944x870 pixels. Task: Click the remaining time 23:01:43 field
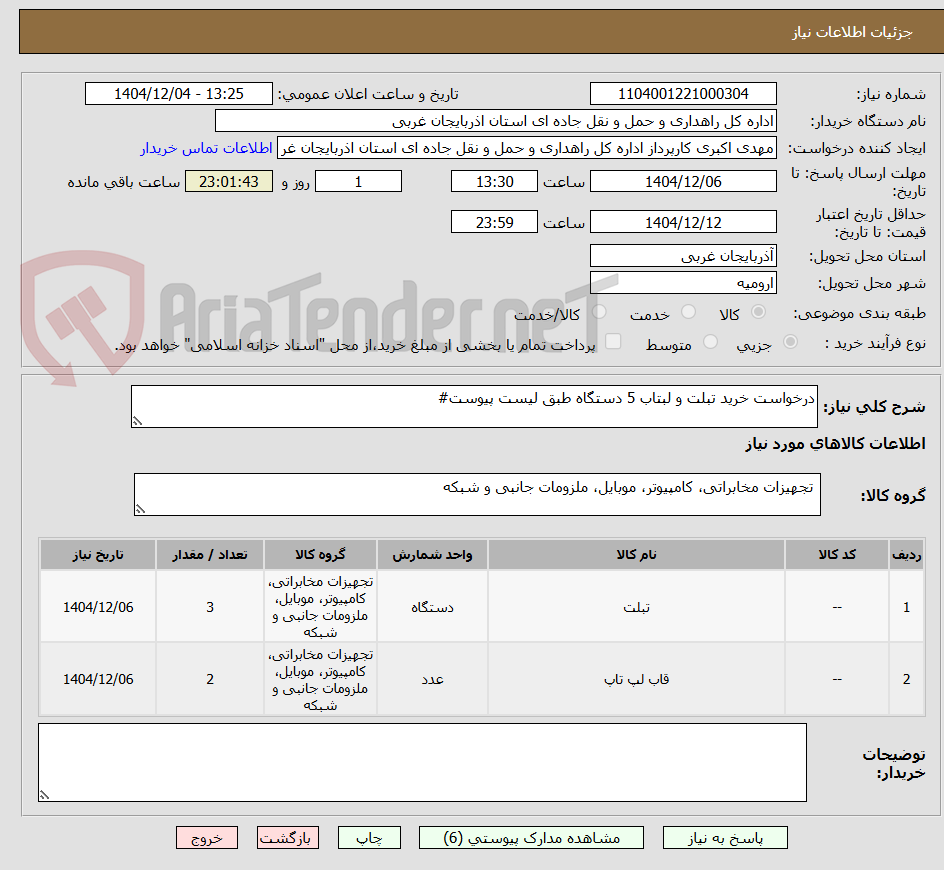[x=229, y=181]
